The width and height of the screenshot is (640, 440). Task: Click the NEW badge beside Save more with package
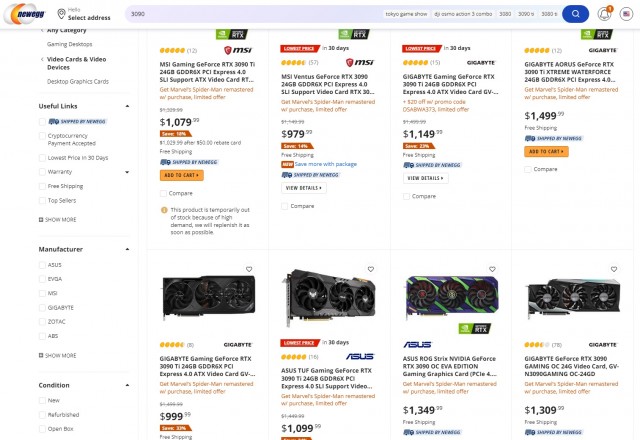pos(287,164)
